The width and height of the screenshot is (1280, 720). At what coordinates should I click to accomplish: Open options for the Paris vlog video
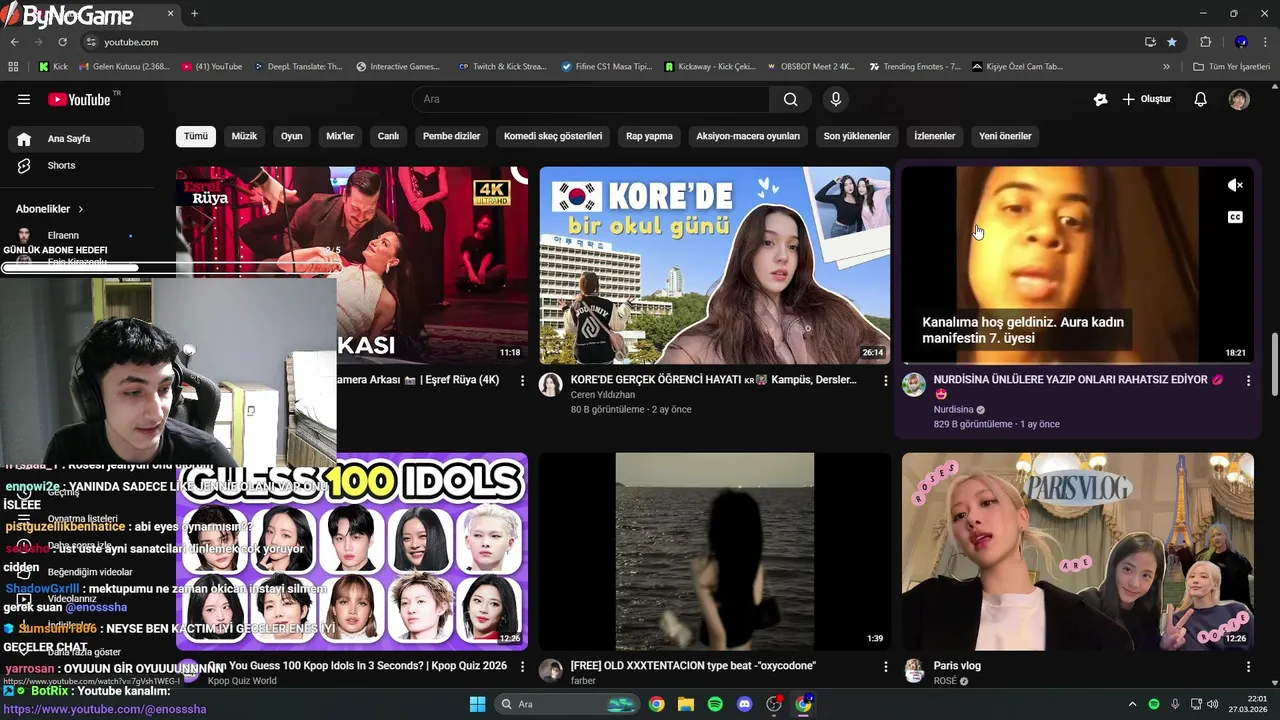tap(1248, 667)
